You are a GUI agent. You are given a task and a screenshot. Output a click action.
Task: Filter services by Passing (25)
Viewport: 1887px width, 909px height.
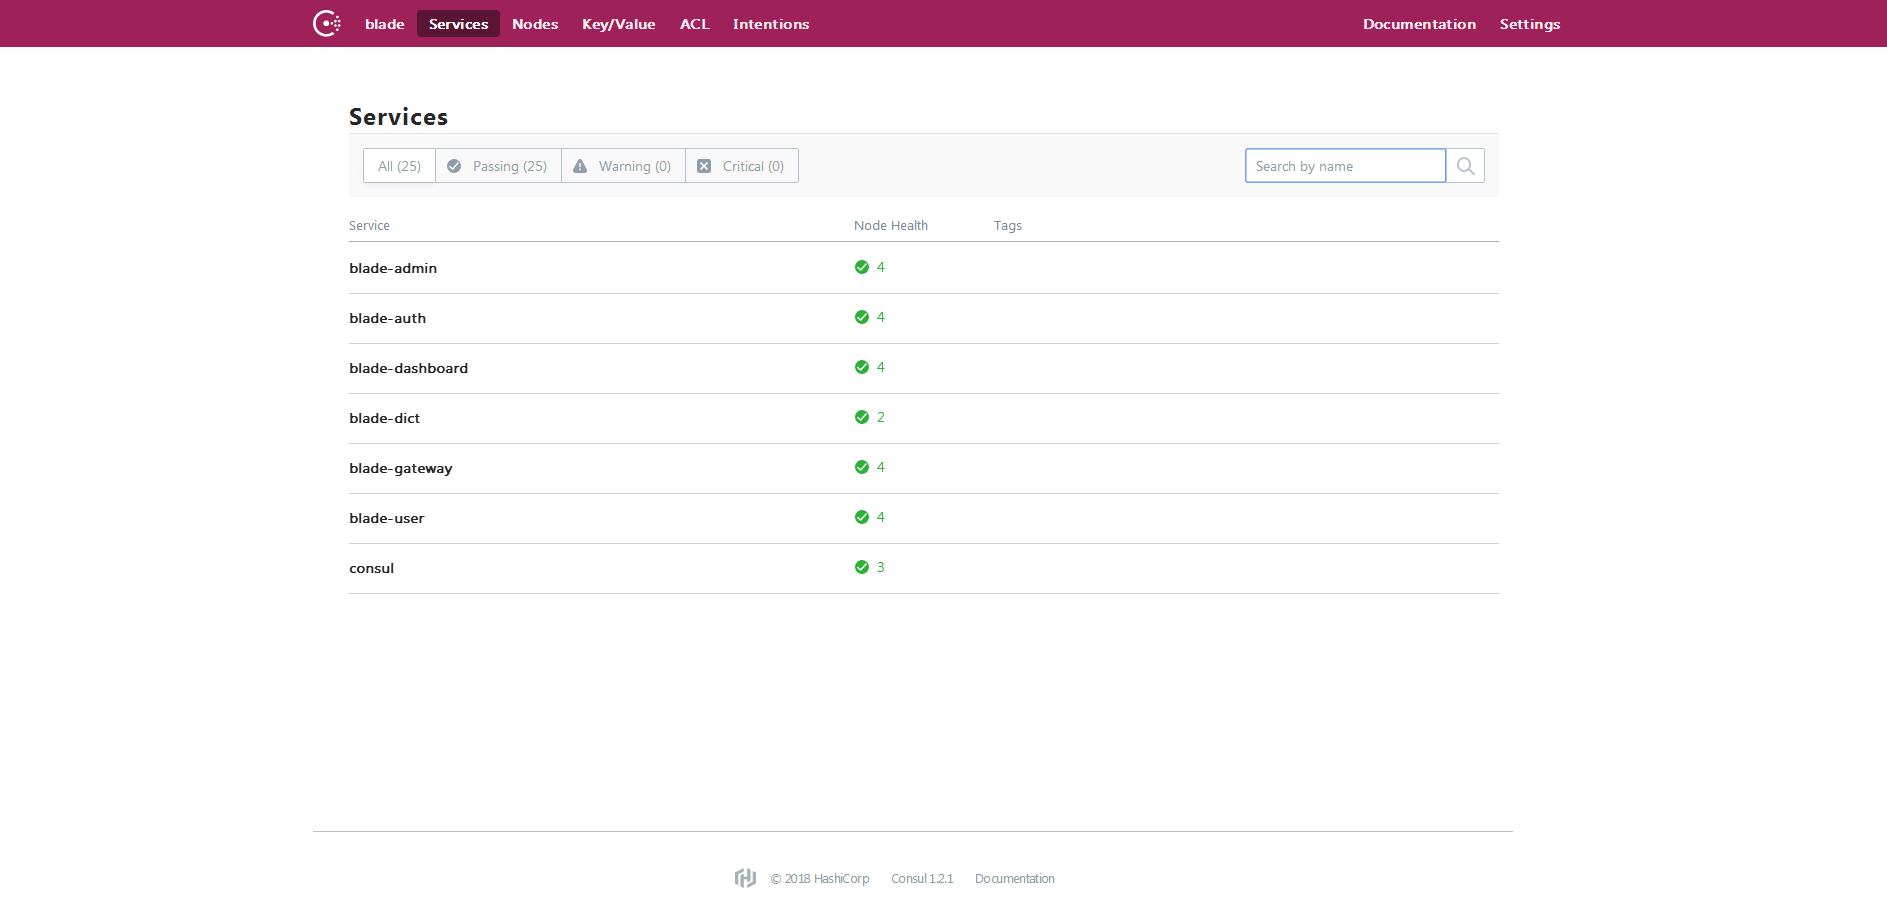498,166
